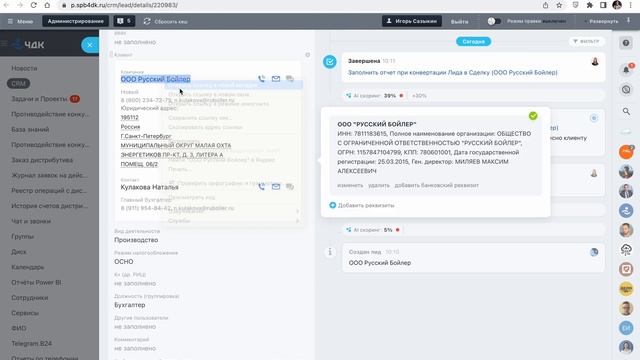The image size is (640, 360).
Task: Click the orange chat icon in right panel
Action: coord(626,152)
